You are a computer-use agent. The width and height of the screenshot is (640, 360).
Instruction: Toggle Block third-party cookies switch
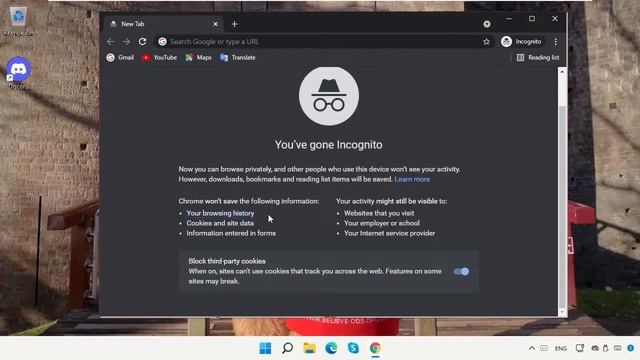tap(461, 271)
